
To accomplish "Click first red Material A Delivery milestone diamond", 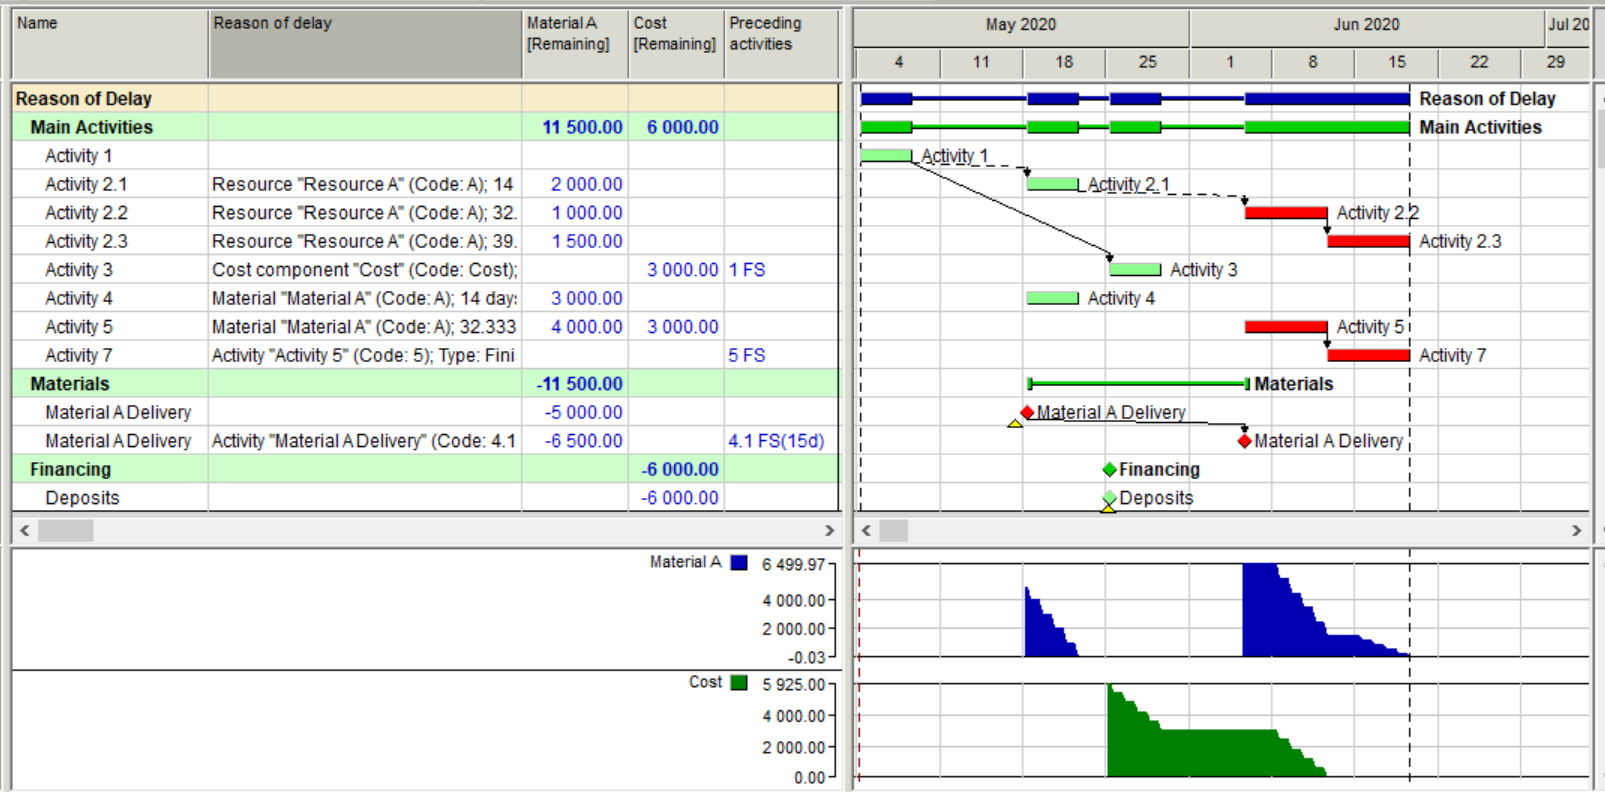I will pos(1027,412).
